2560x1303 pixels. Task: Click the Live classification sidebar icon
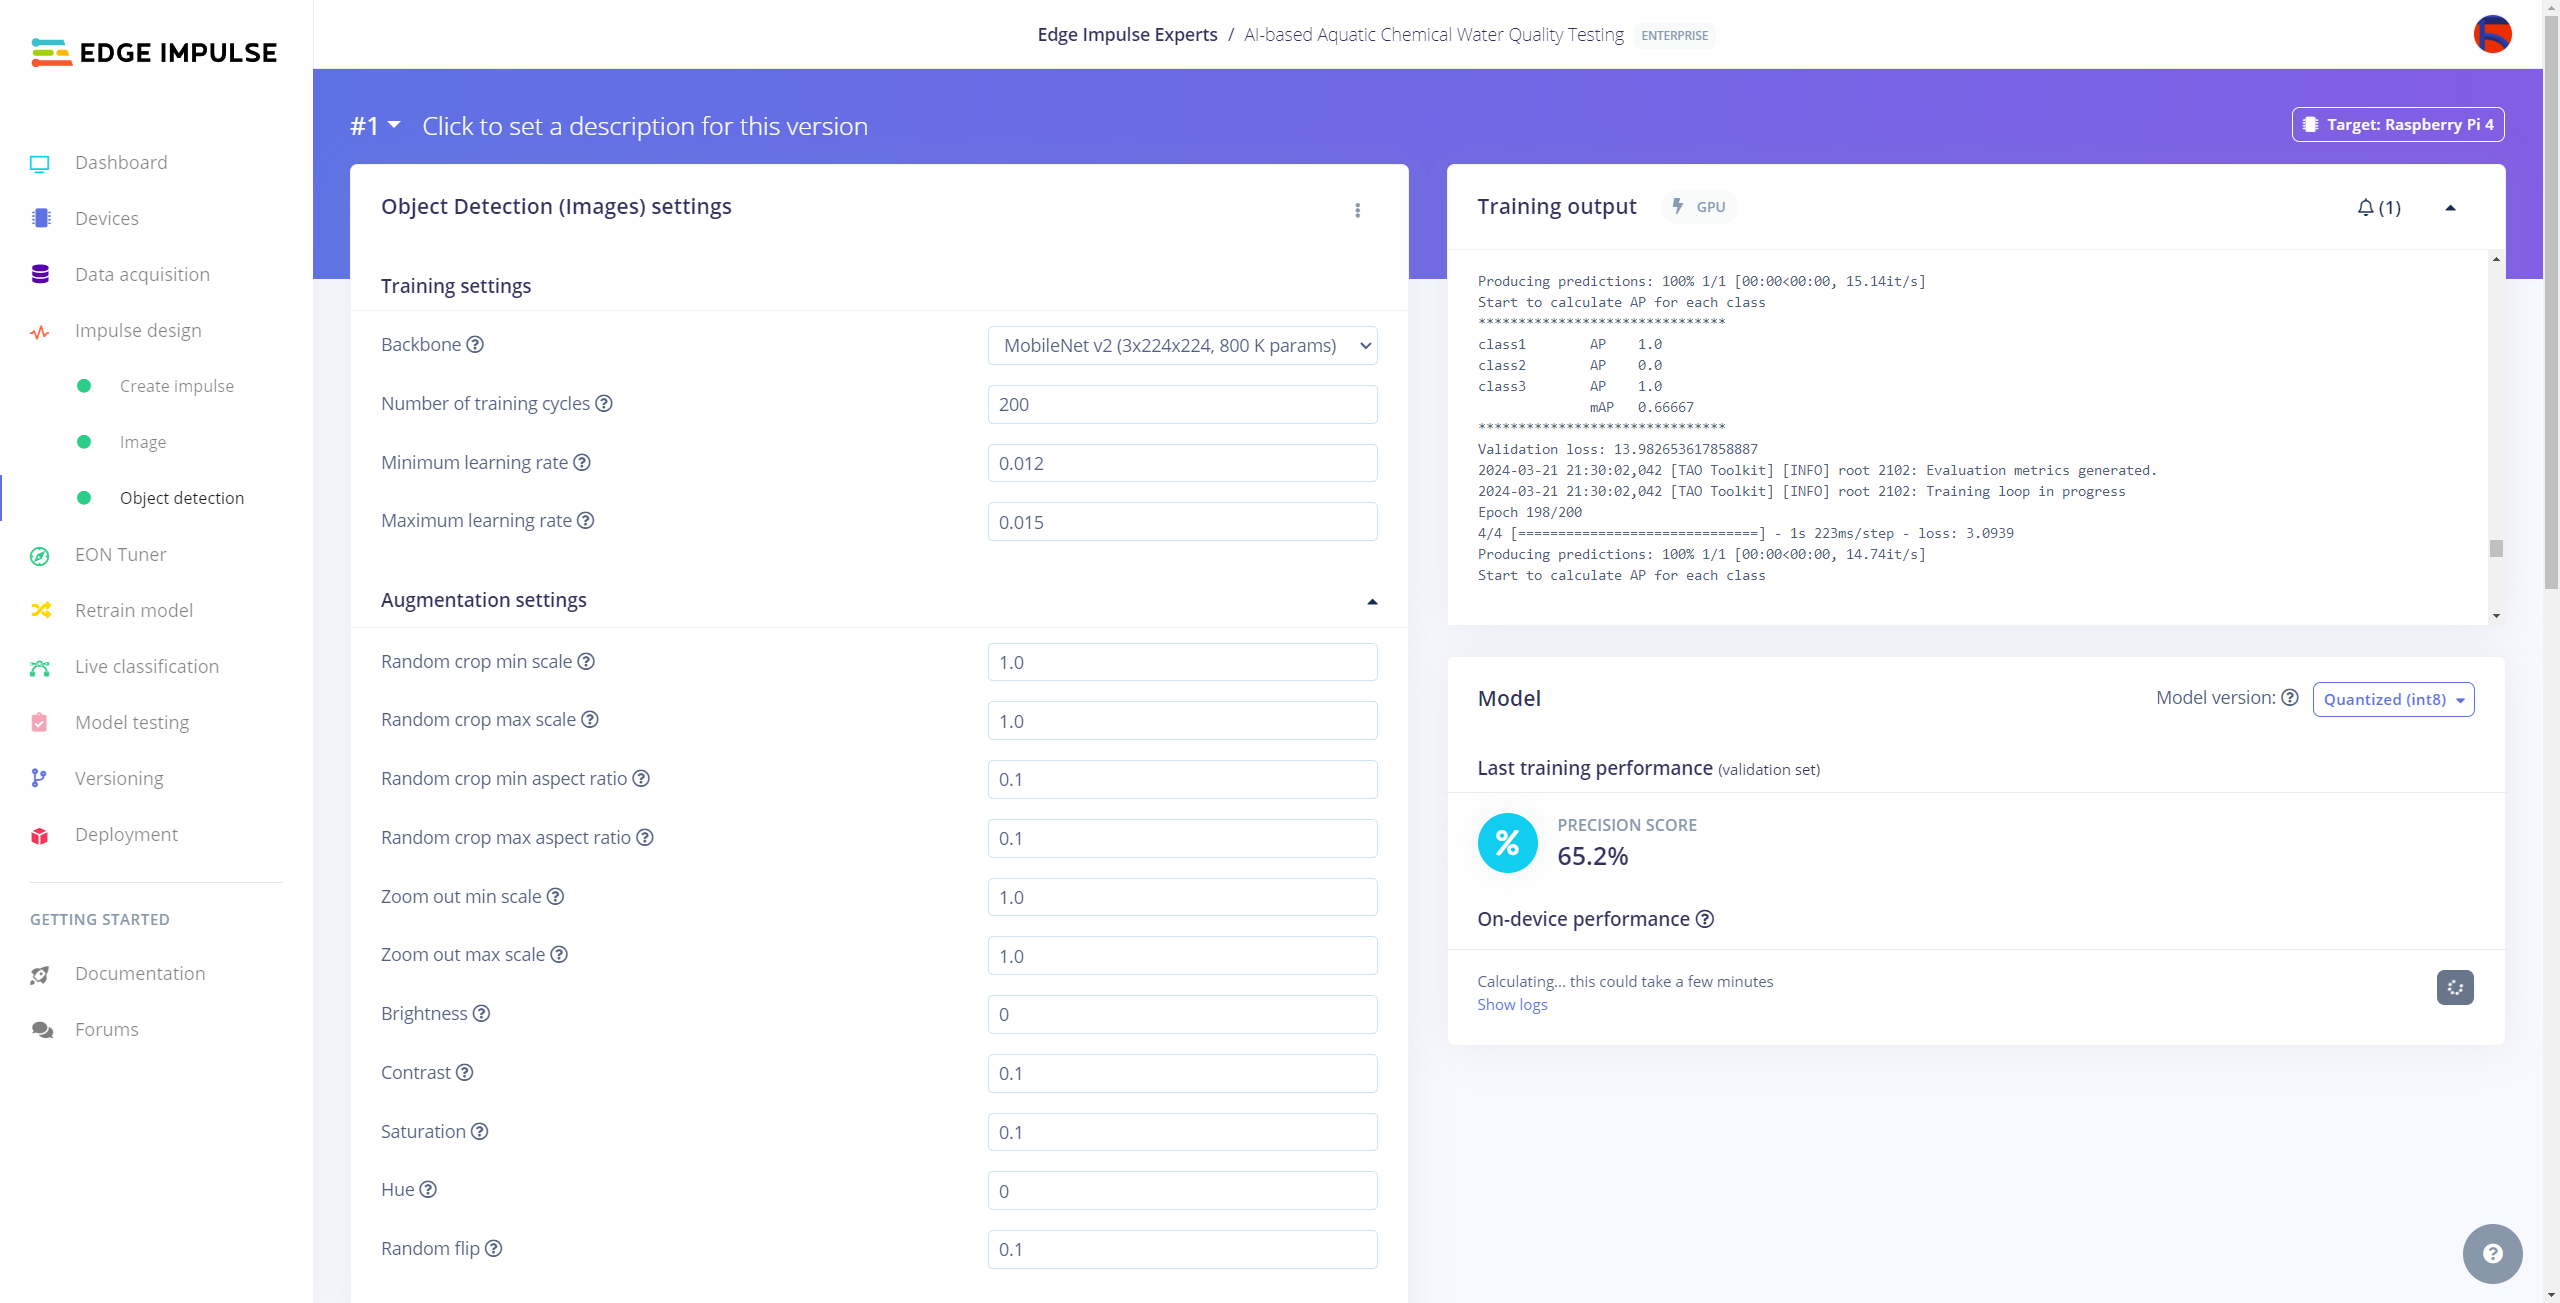[x=42, y=665]
